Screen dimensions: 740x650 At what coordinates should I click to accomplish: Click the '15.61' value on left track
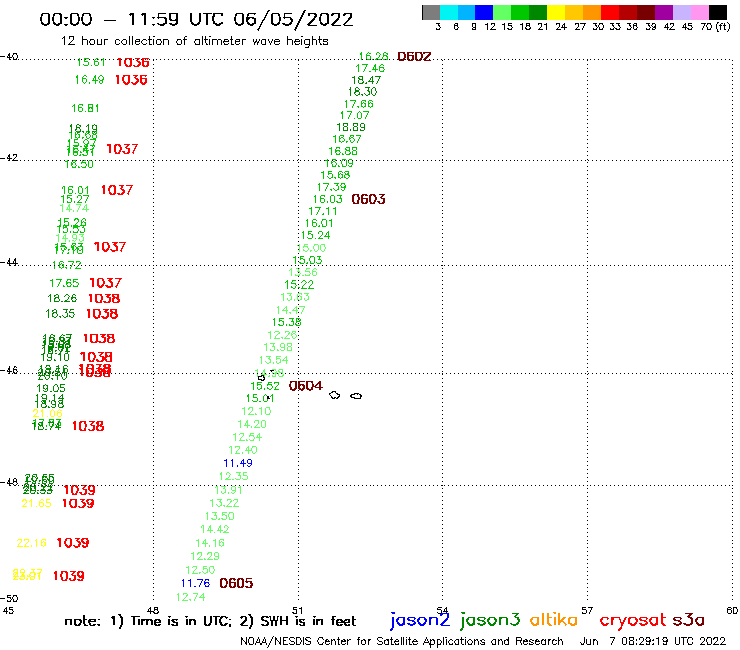click(91, 62)
